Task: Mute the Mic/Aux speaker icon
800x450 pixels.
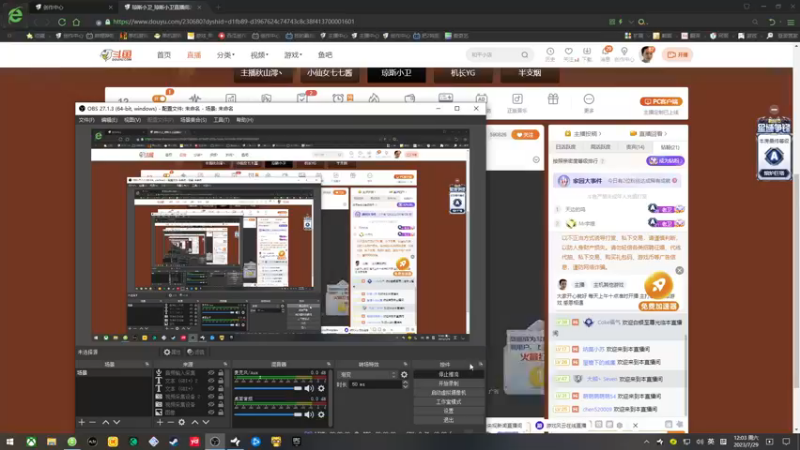Action: [x=309, y=388]
